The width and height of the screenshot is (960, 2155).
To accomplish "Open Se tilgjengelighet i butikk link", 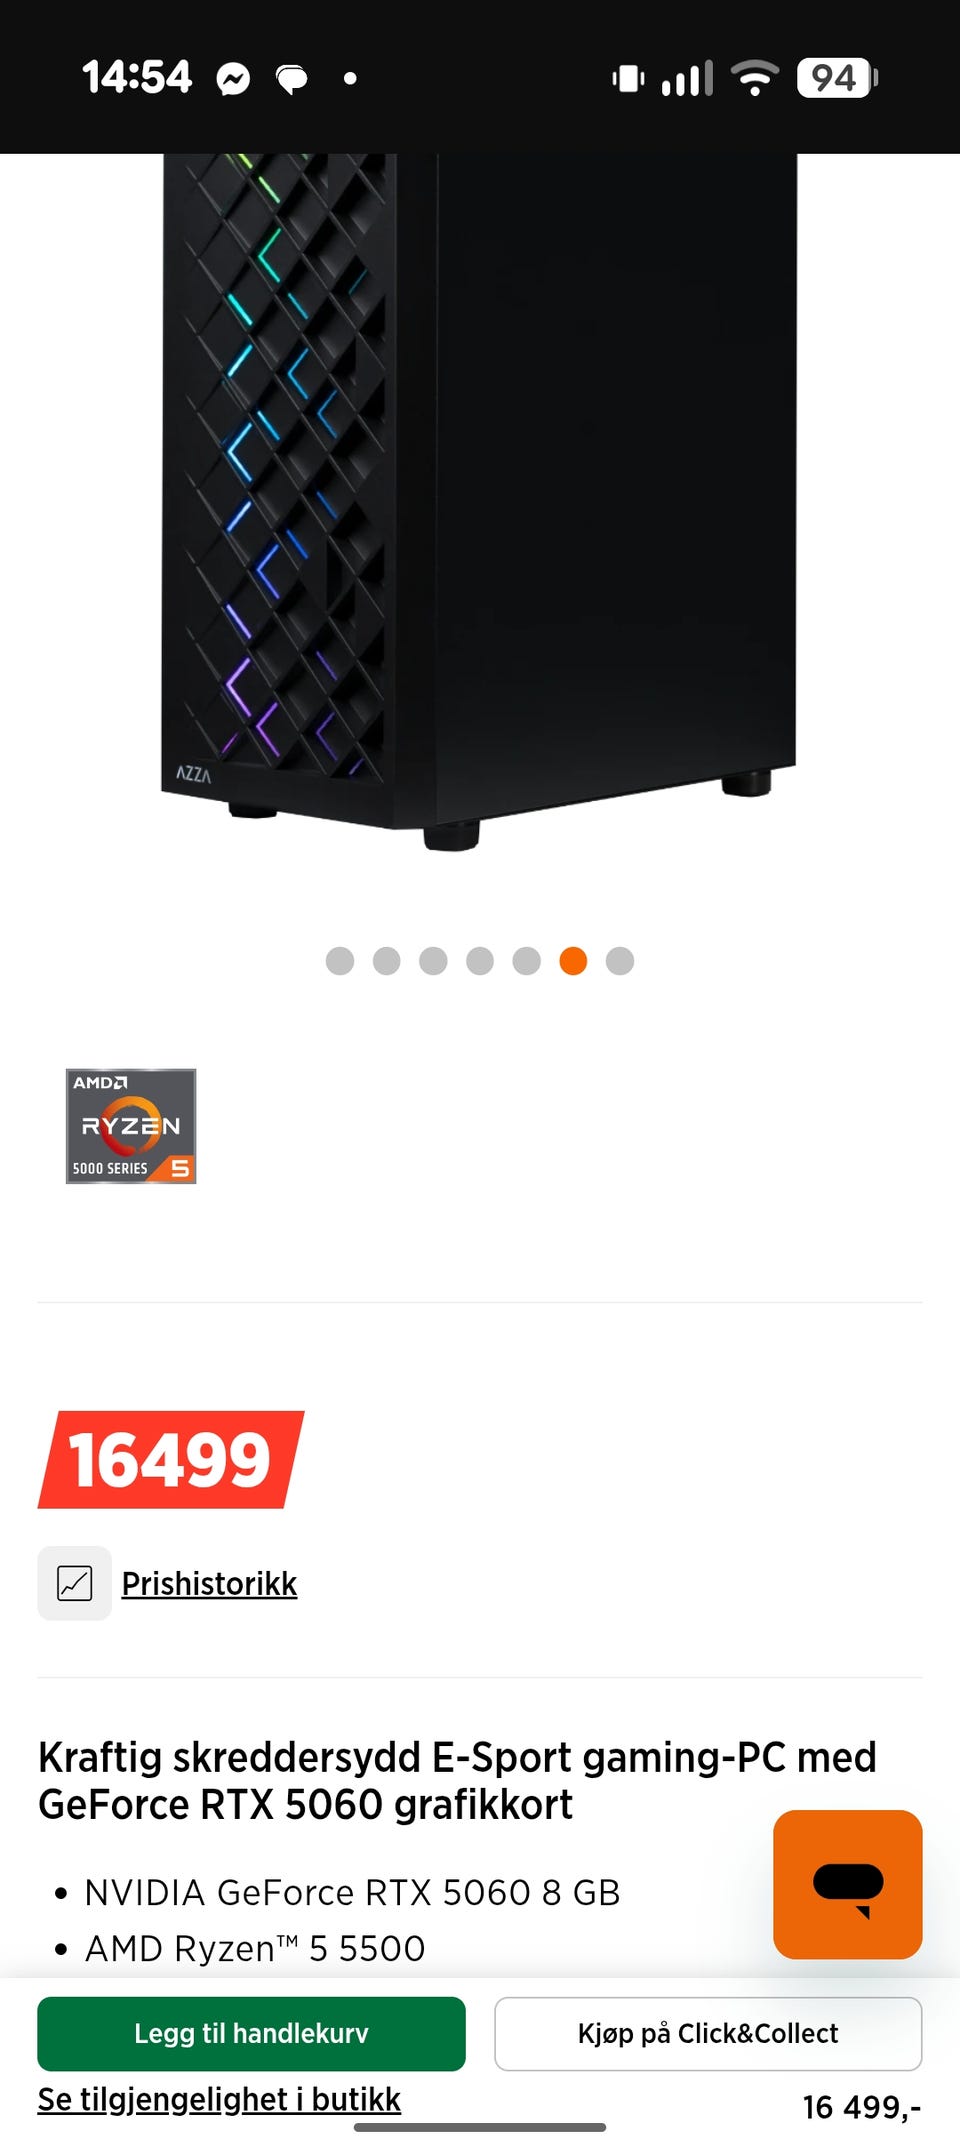I will pyautogui.click(x=219, y=2099).
